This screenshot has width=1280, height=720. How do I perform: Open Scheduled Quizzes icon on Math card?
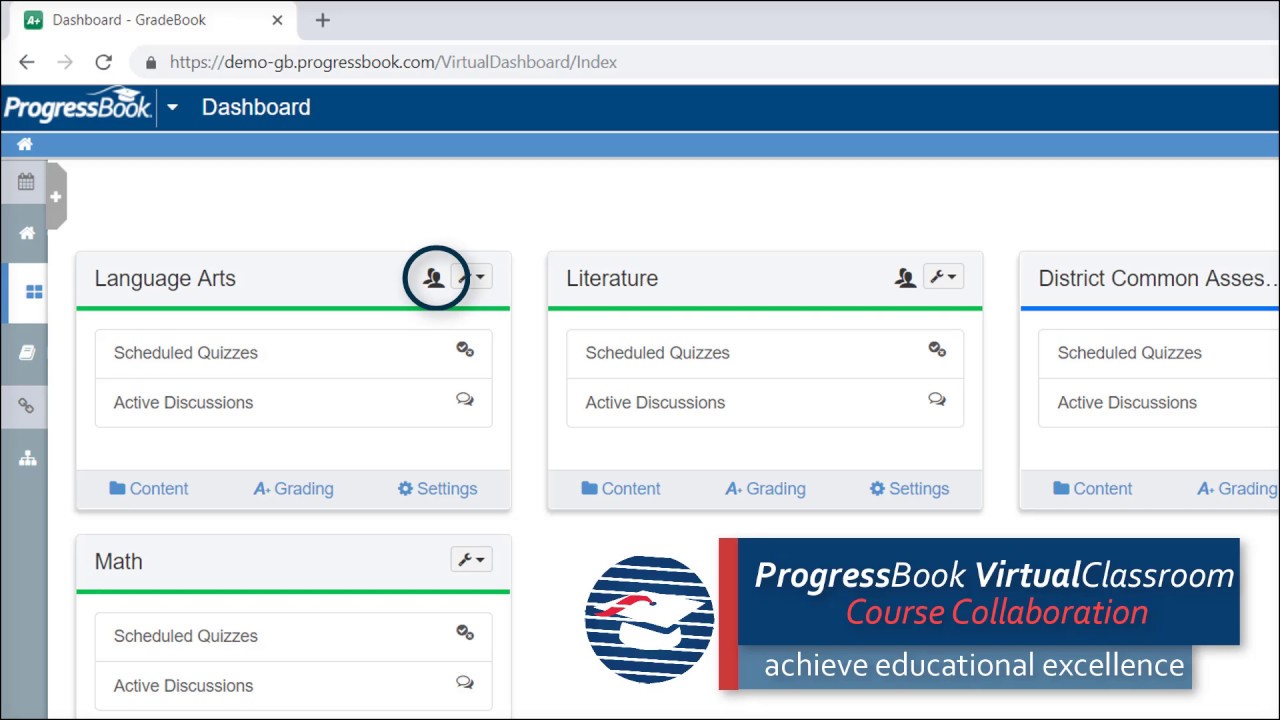[465, 632]
